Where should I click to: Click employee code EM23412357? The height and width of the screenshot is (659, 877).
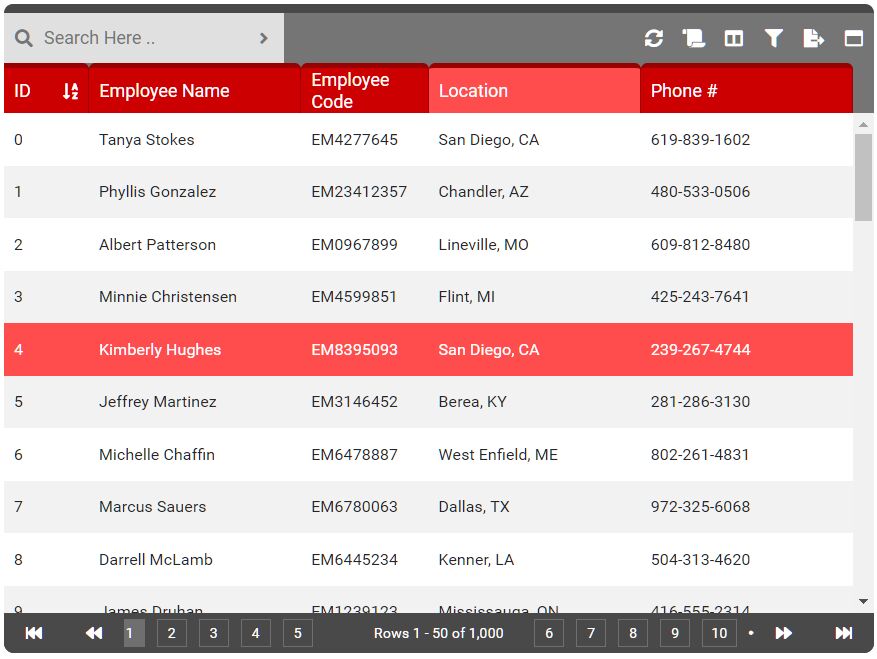click(359, 192)
